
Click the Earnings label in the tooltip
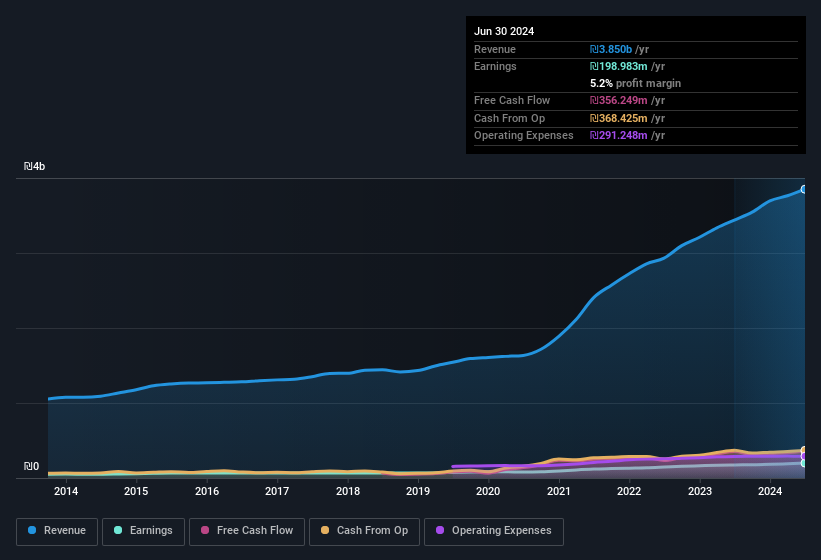(x=495, y=66)
